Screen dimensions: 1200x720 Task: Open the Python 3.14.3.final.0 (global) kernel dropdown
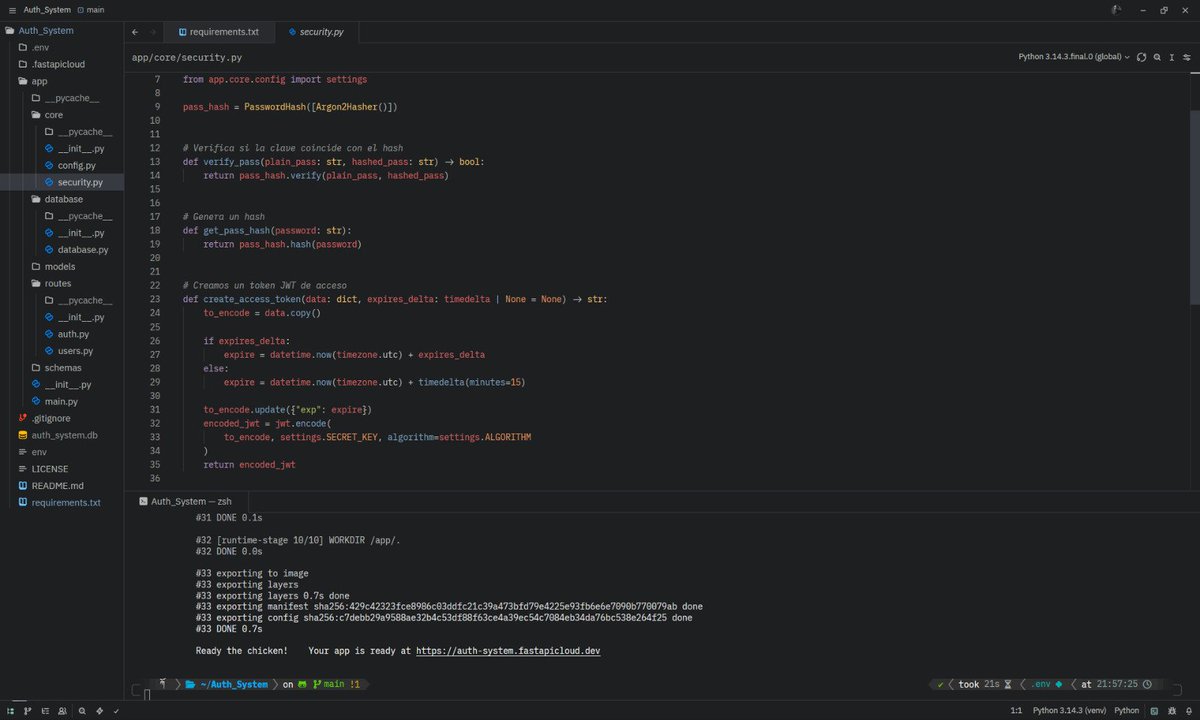click(1074, 57)
